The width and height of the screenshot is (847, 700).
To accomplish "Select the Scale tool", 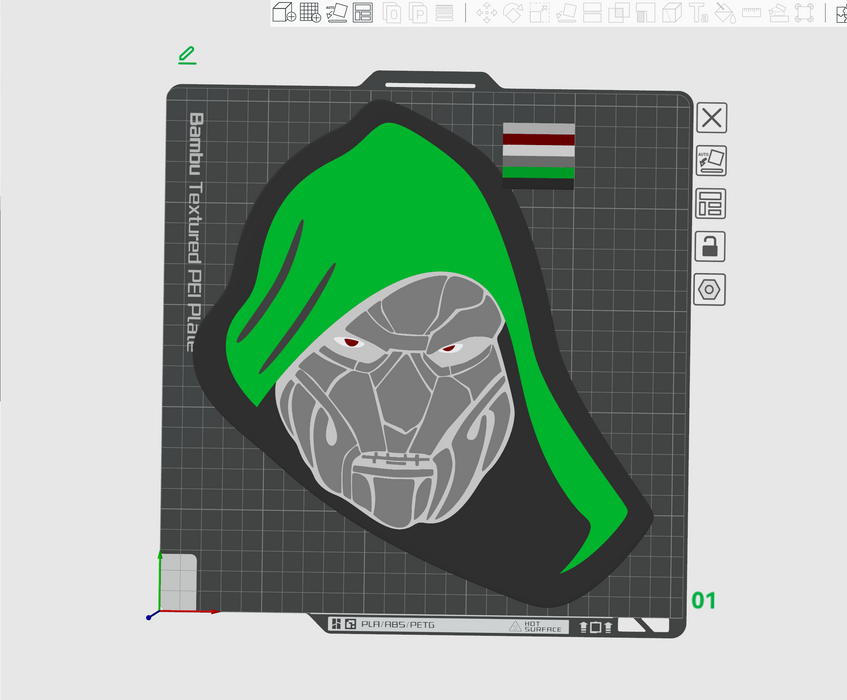I will 540,13.
